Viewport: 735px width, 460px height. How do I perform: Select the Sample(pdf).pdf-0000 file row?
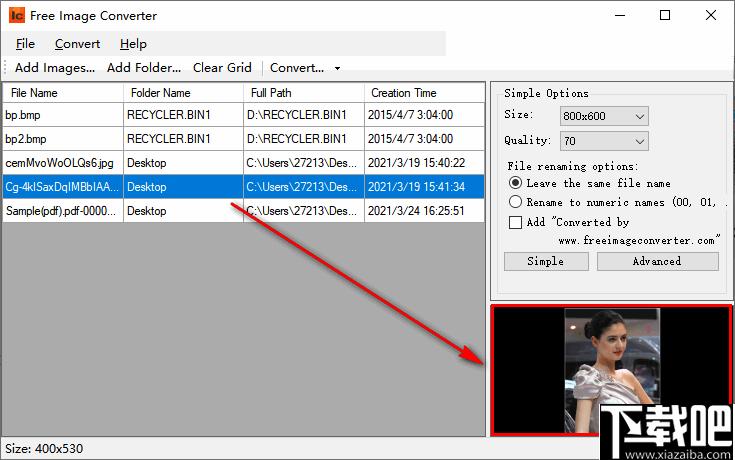243,211
